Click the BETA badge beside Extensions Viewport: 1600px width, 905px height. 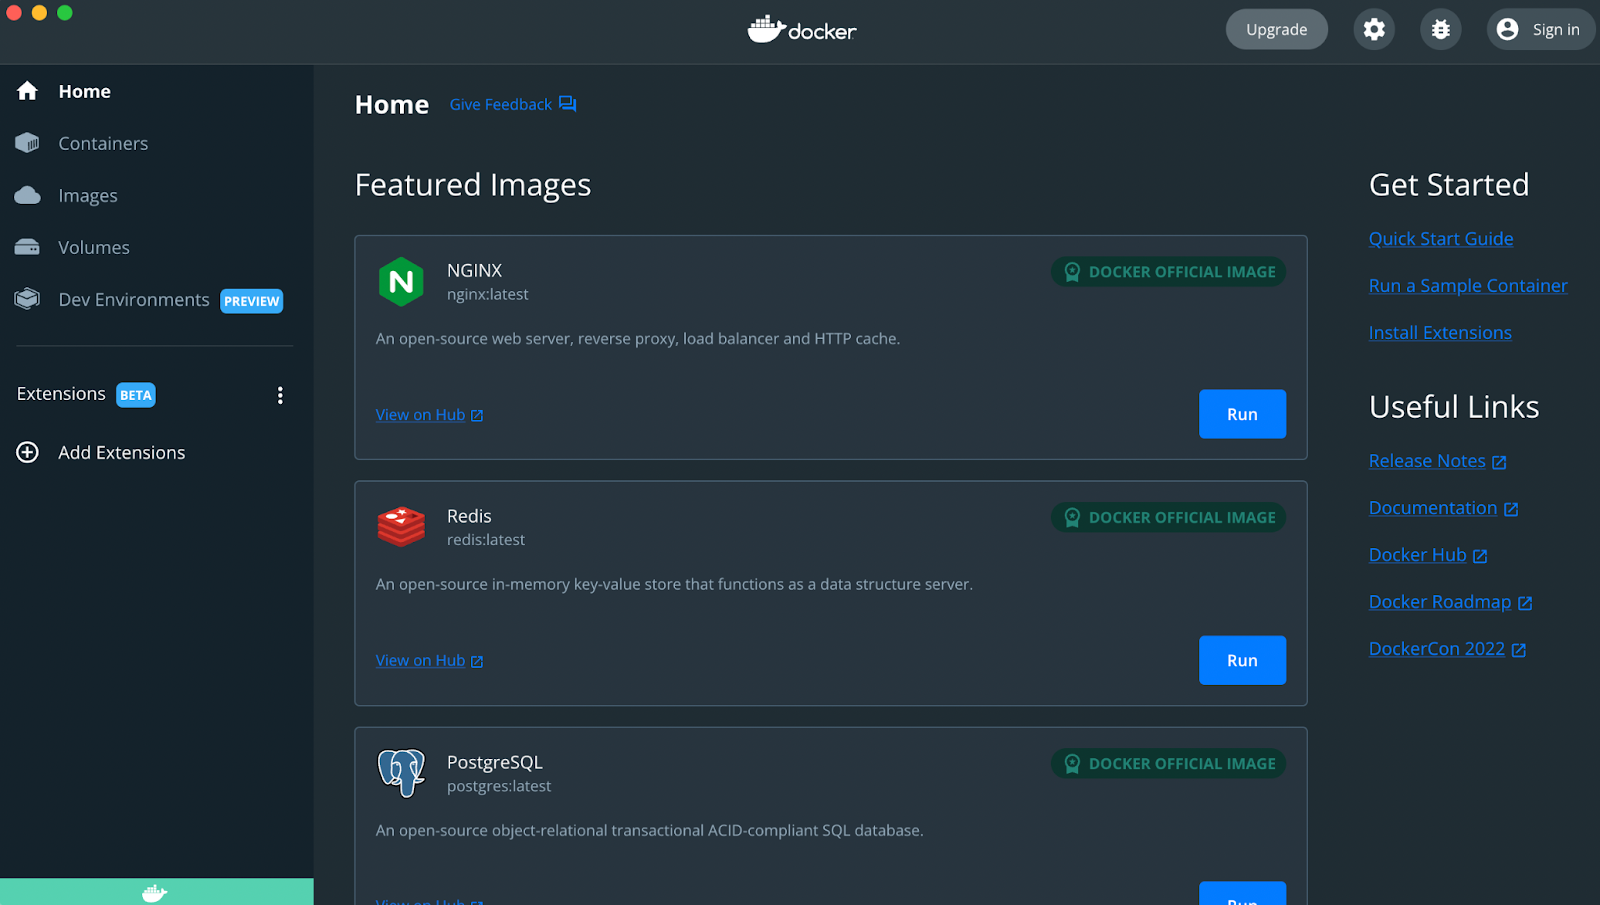tap(135, 395)
